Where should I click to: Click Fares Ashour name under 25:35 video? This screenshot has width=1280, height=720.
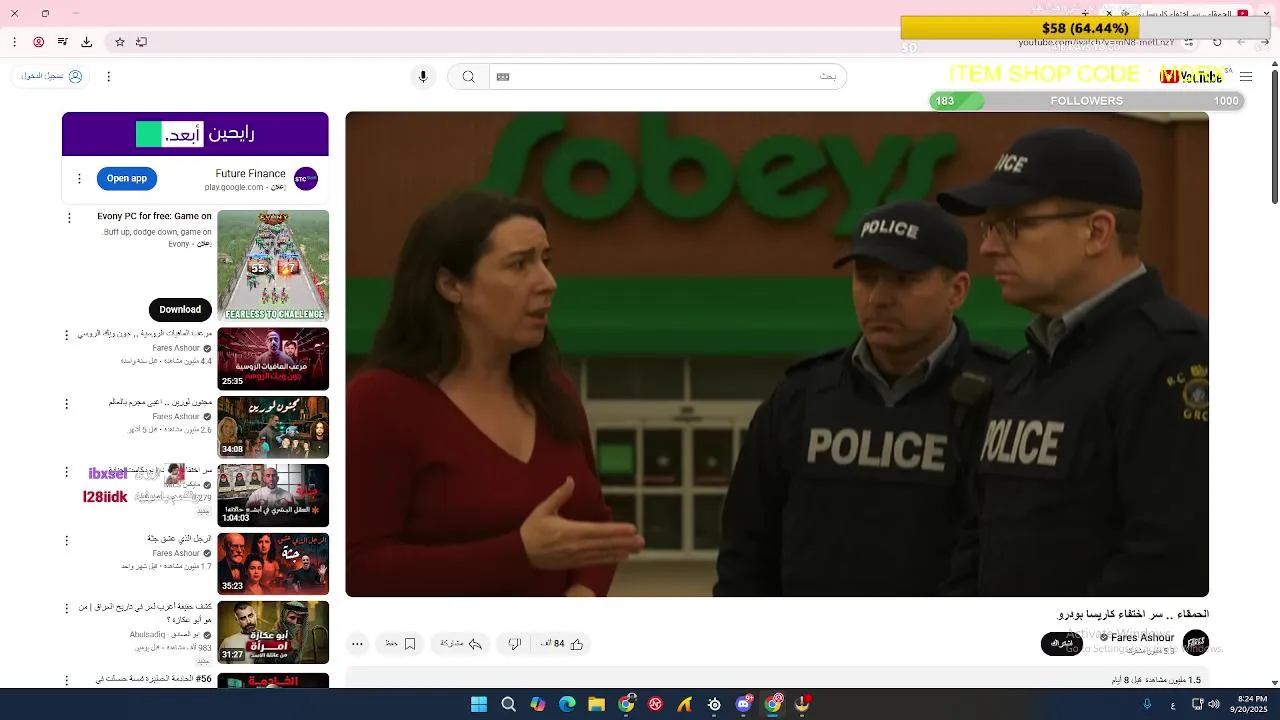(x=176, y=348)
